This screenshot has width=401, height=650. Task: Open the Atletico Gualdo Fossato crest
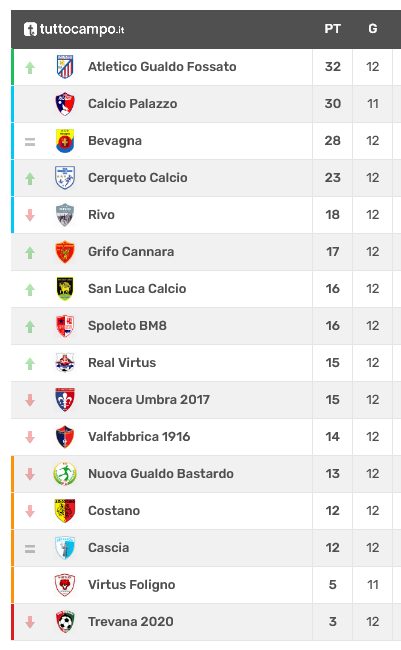(65, 67)
